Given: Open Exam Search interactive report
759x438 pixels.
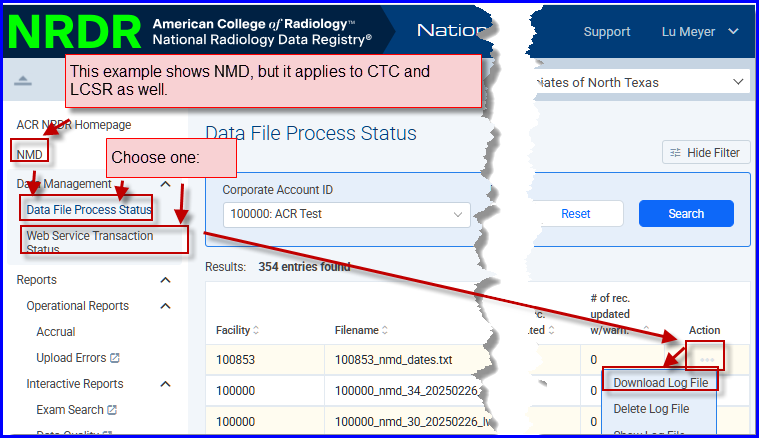Looking at the screenshot, I should click(x=70, y=409).
